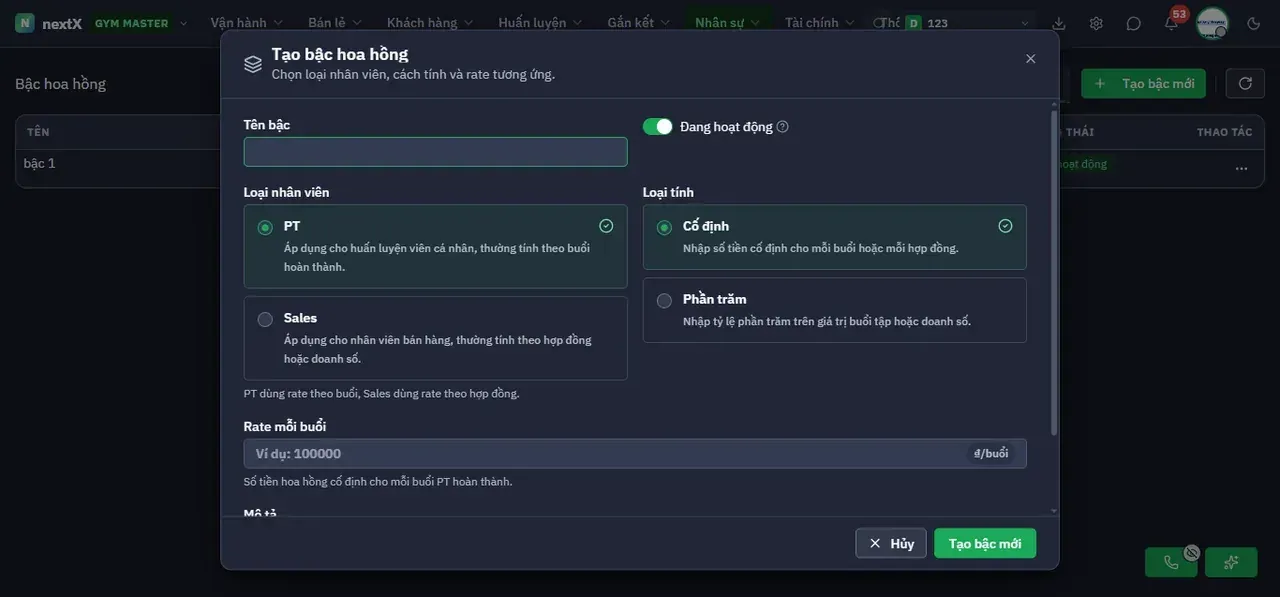Click the Hủy cancel button
Image resolution: width=1280 pixels, height=597 pixels.
tap(891, 543)
